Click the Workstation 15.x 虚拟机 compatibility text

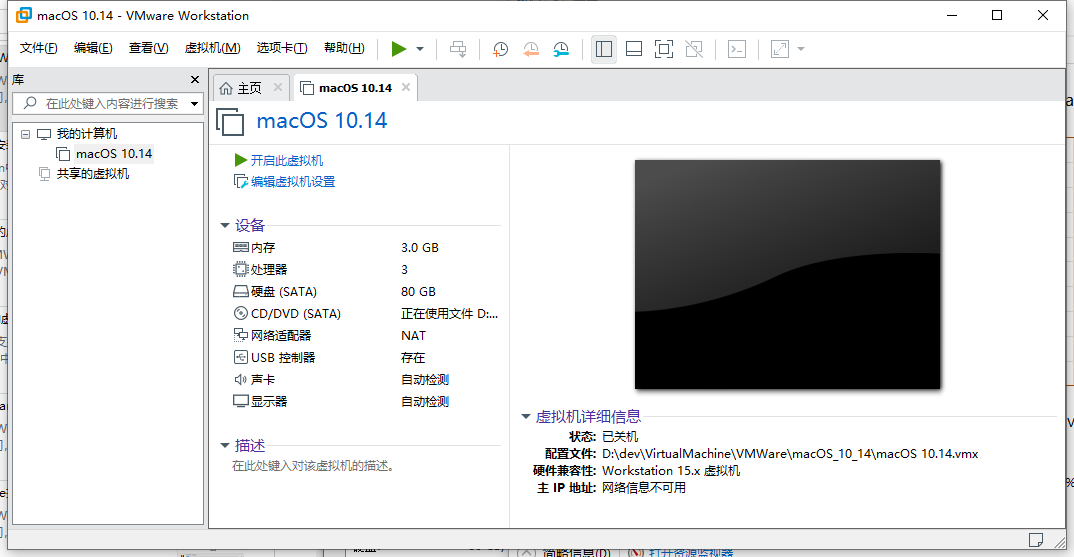coord(671,471)
